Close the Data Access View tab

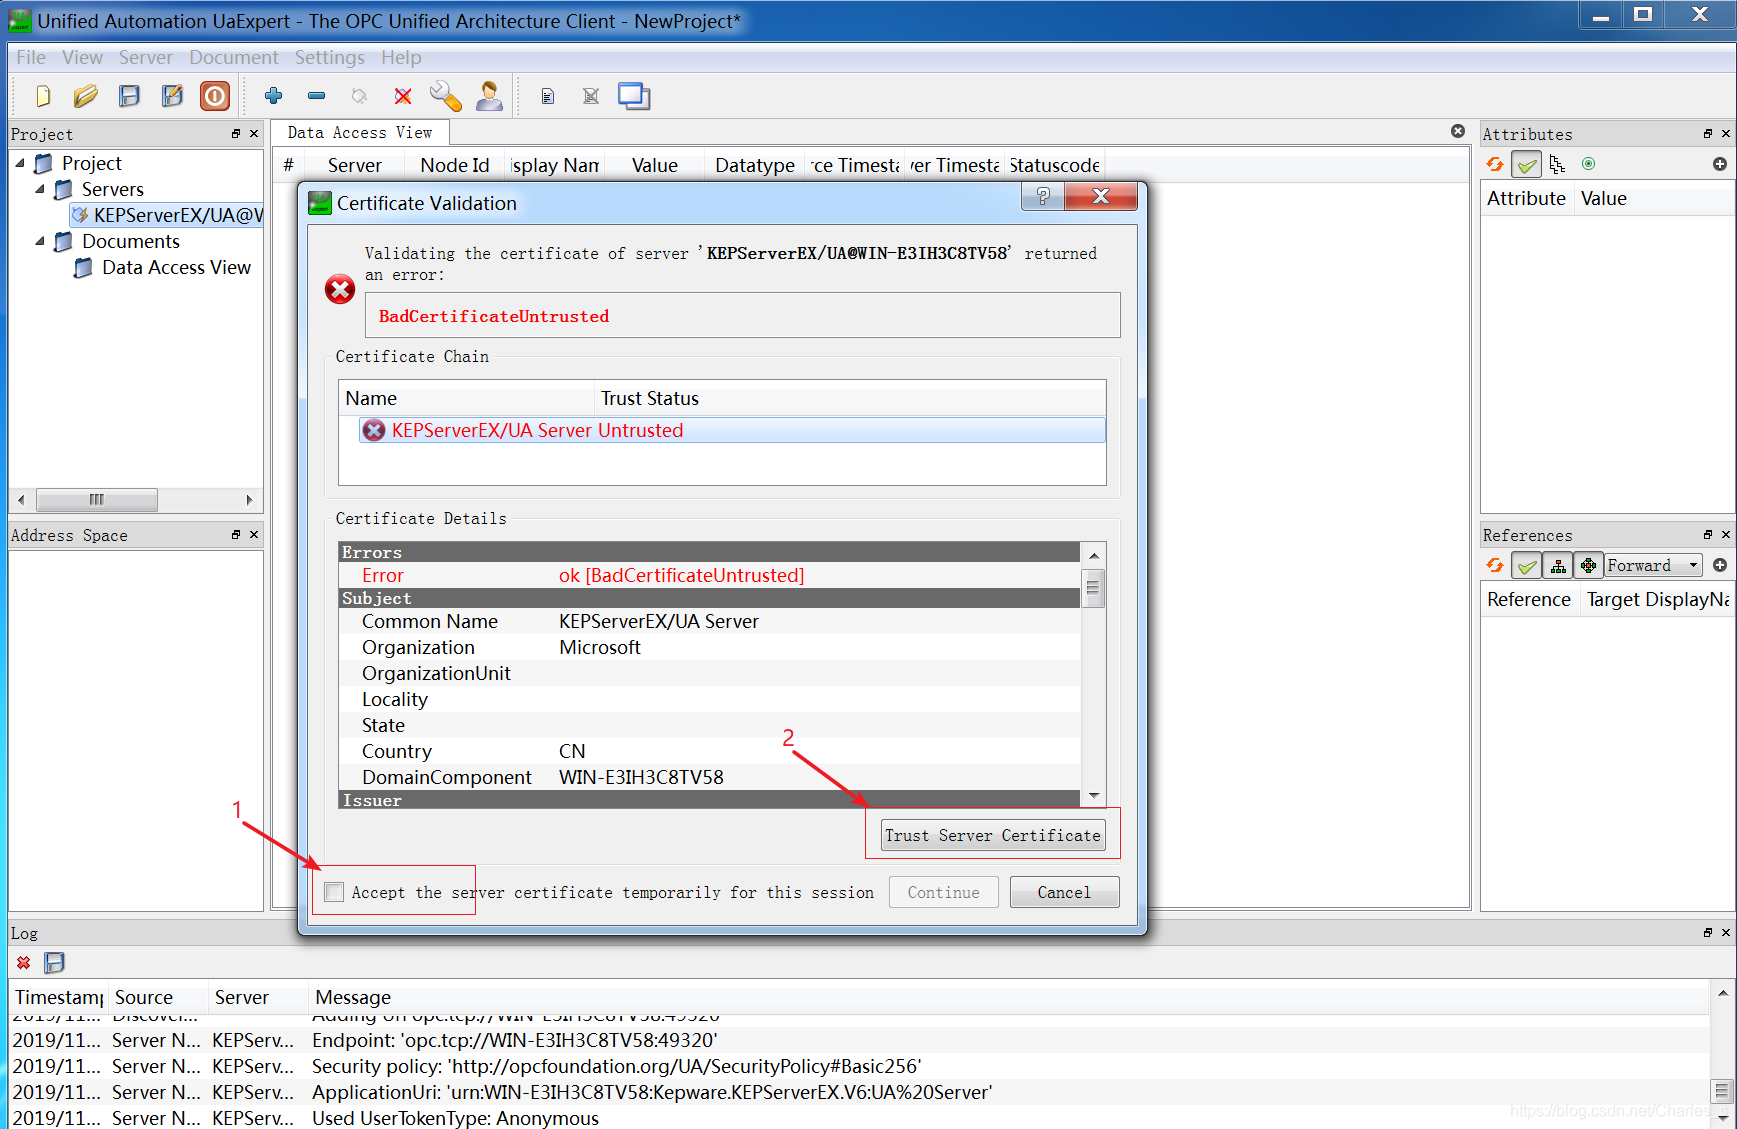pyautogui.click(x=1458, y=131)
